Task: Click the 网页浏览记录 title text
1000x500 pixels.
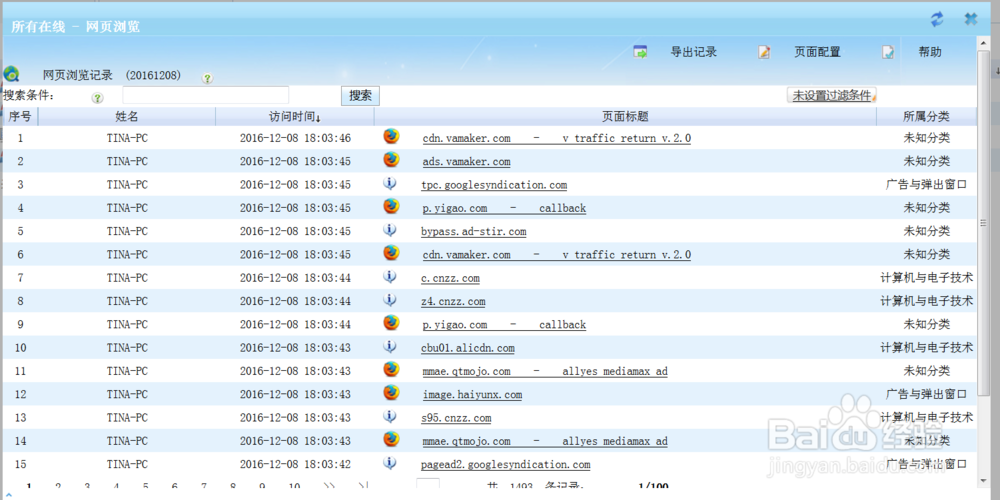Action: [x=78, y=75]
